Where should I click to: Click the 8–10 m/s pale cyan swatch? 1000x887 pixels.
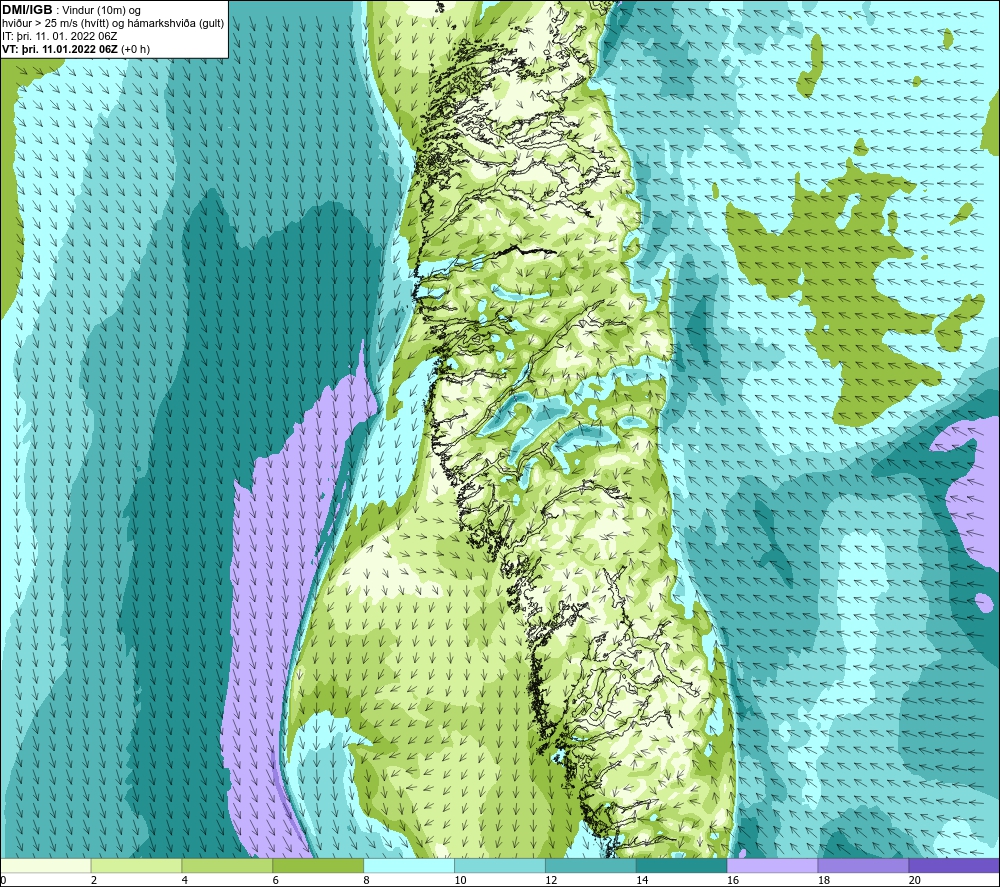click(x=409, y=866)
